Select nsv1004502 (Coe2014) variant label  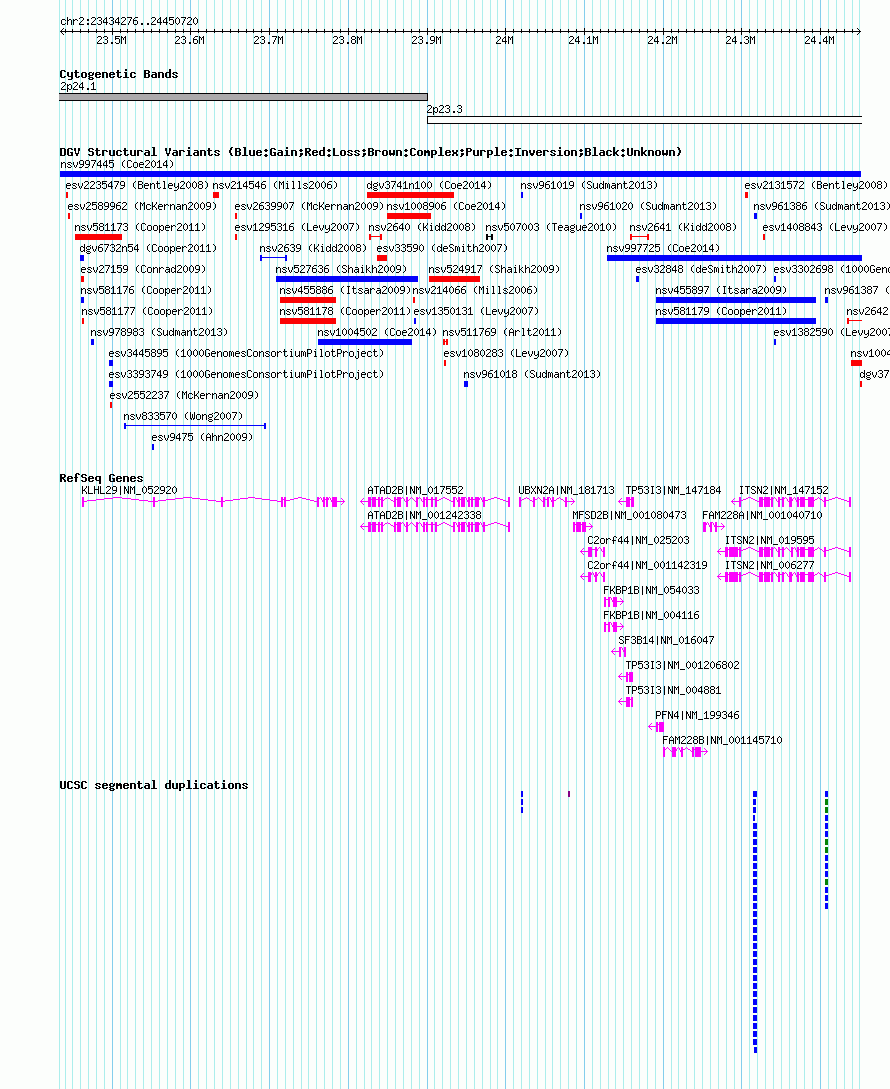click(x=377, y=332)
